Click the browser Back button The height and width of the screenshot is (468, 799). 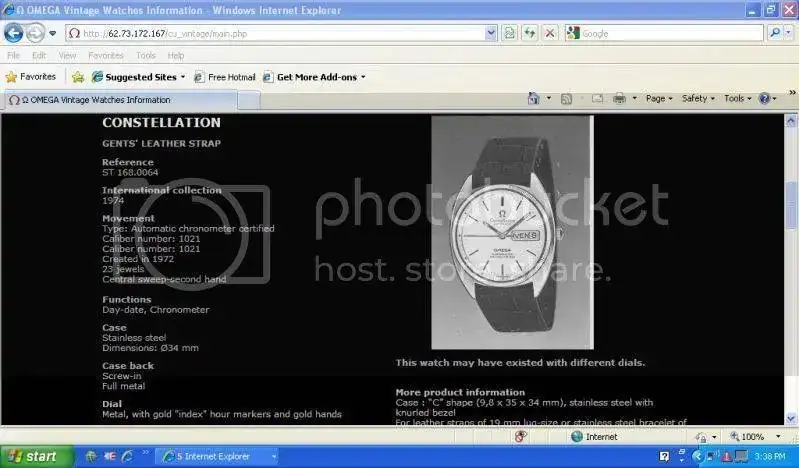click(x=13, y=34)
